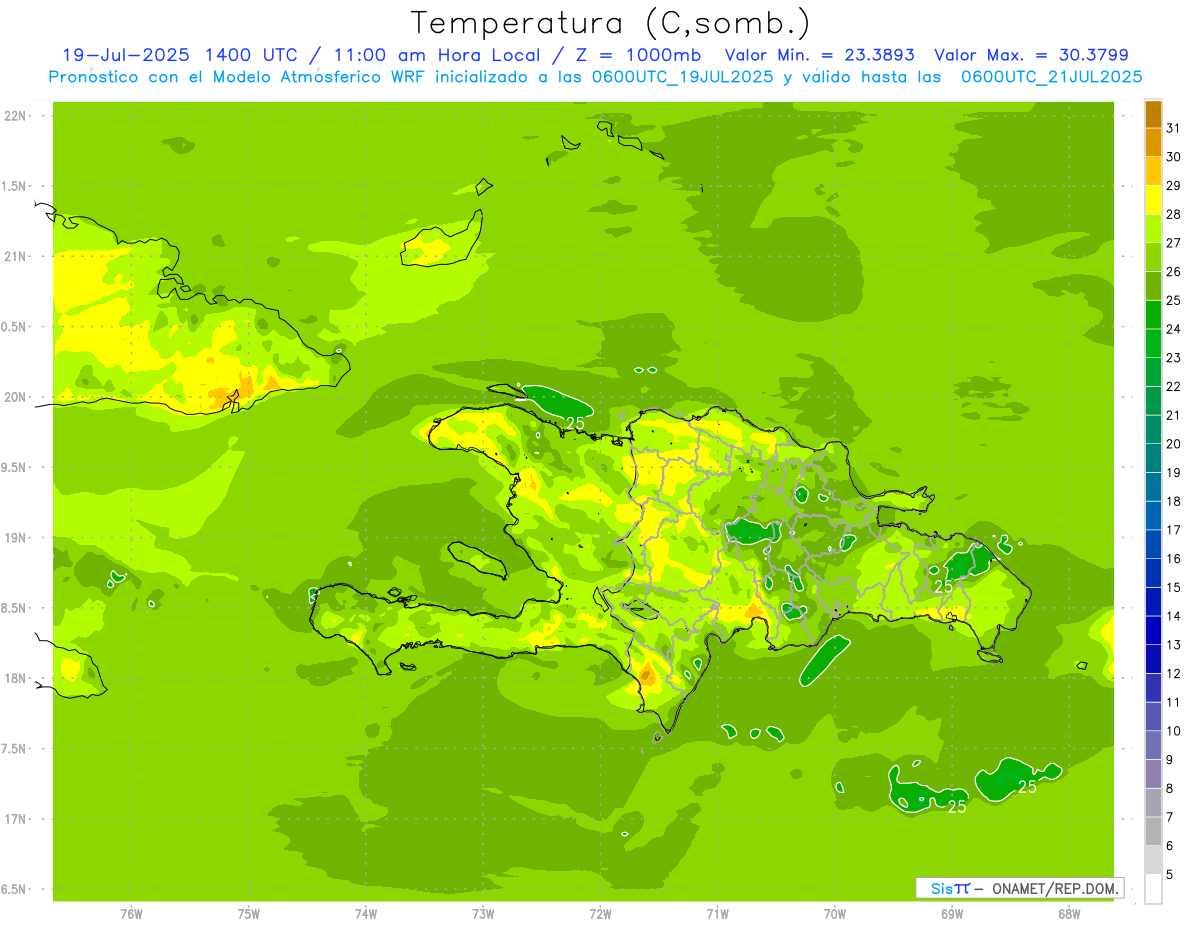1200x927 pixels.
Task: Click the color scale label '28'
Action: click(1174, 214)
